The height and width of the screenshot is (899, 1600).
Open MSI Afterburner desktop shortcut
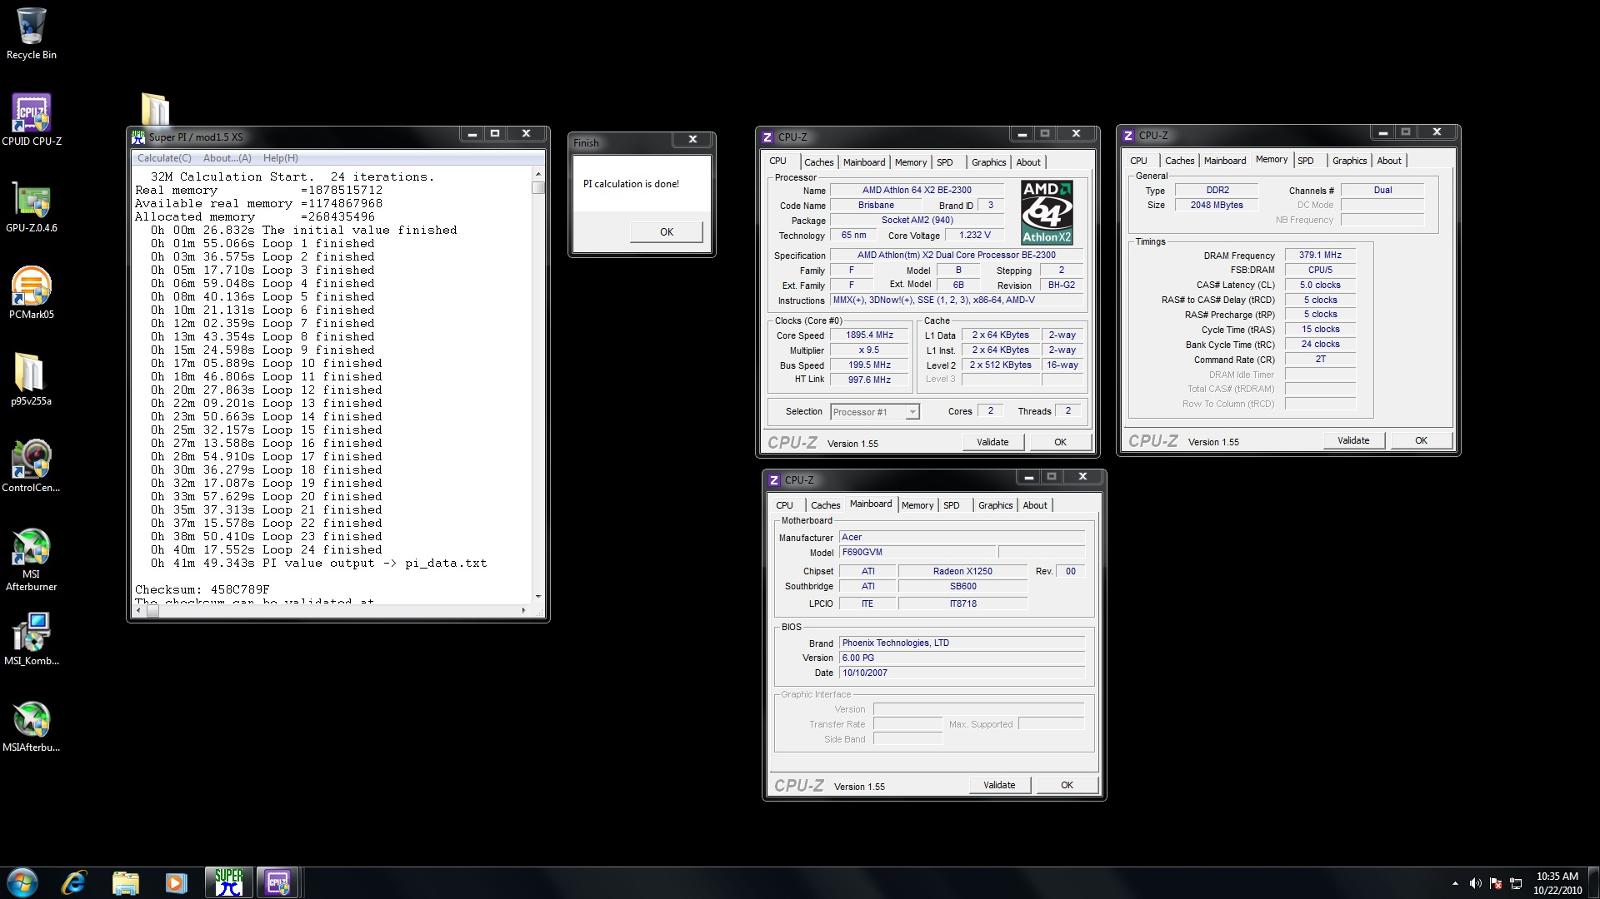31,560
